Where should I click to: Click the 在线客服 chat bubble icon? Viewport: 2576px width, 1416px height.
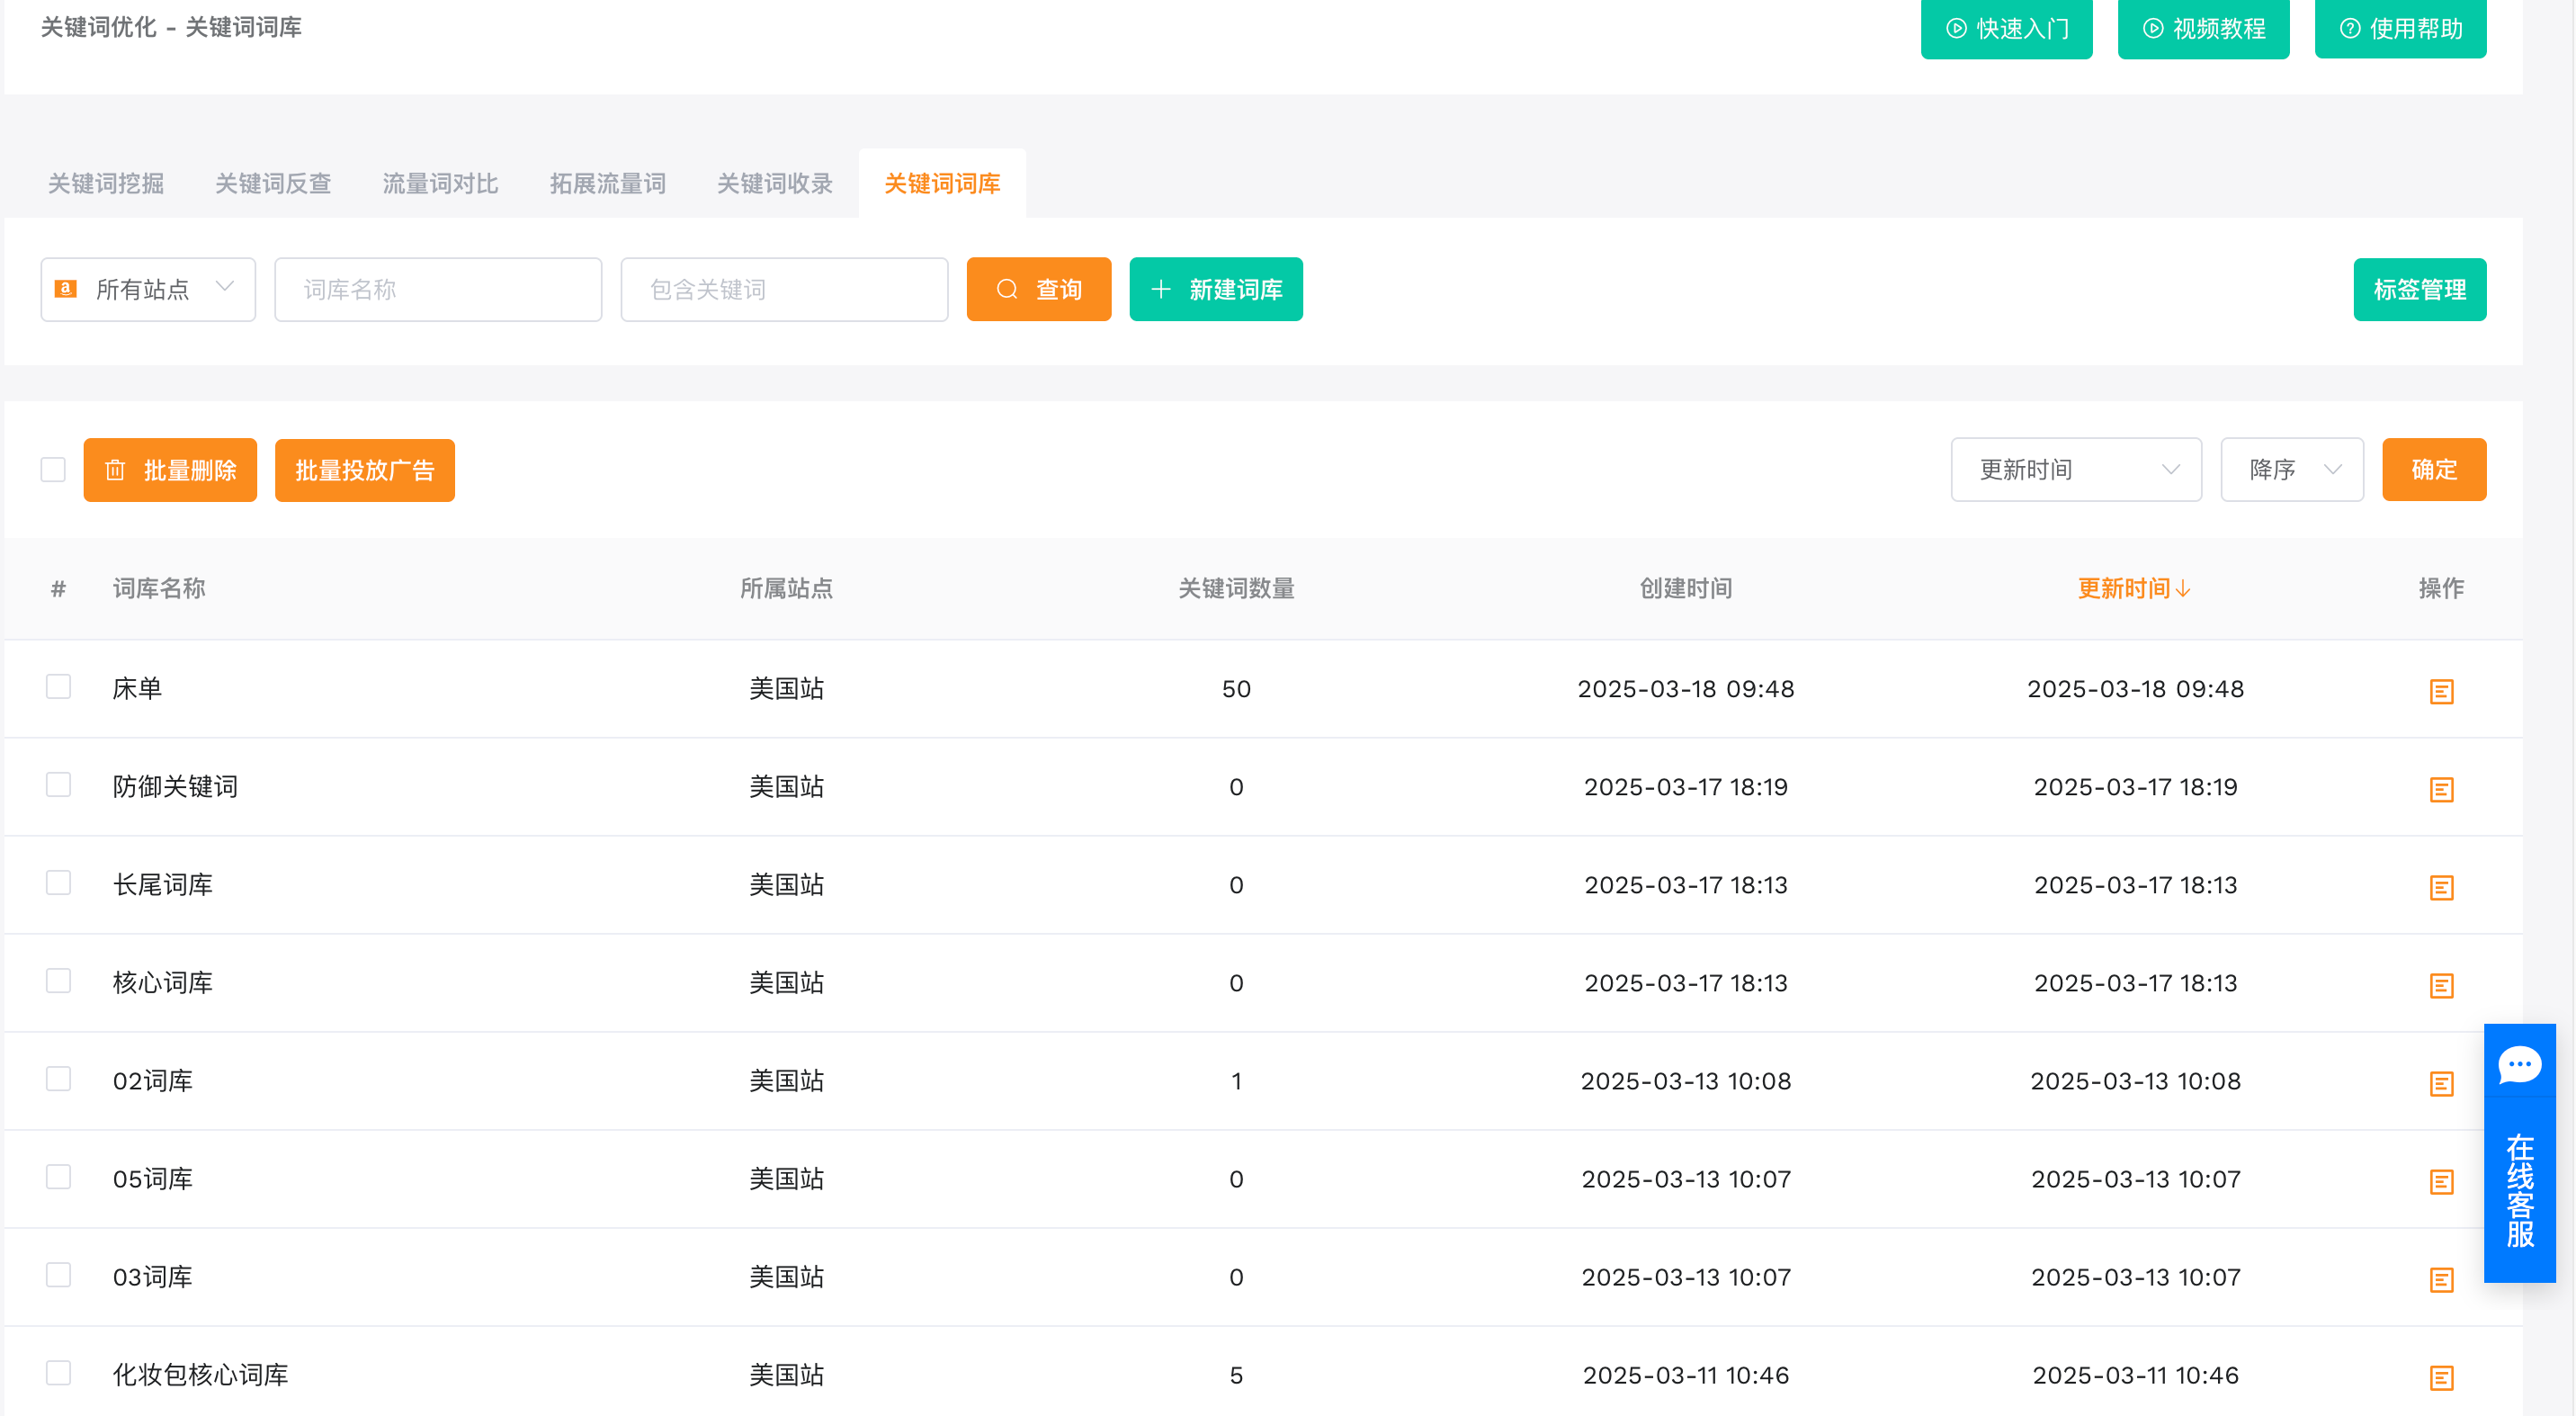point(2520,1063)
